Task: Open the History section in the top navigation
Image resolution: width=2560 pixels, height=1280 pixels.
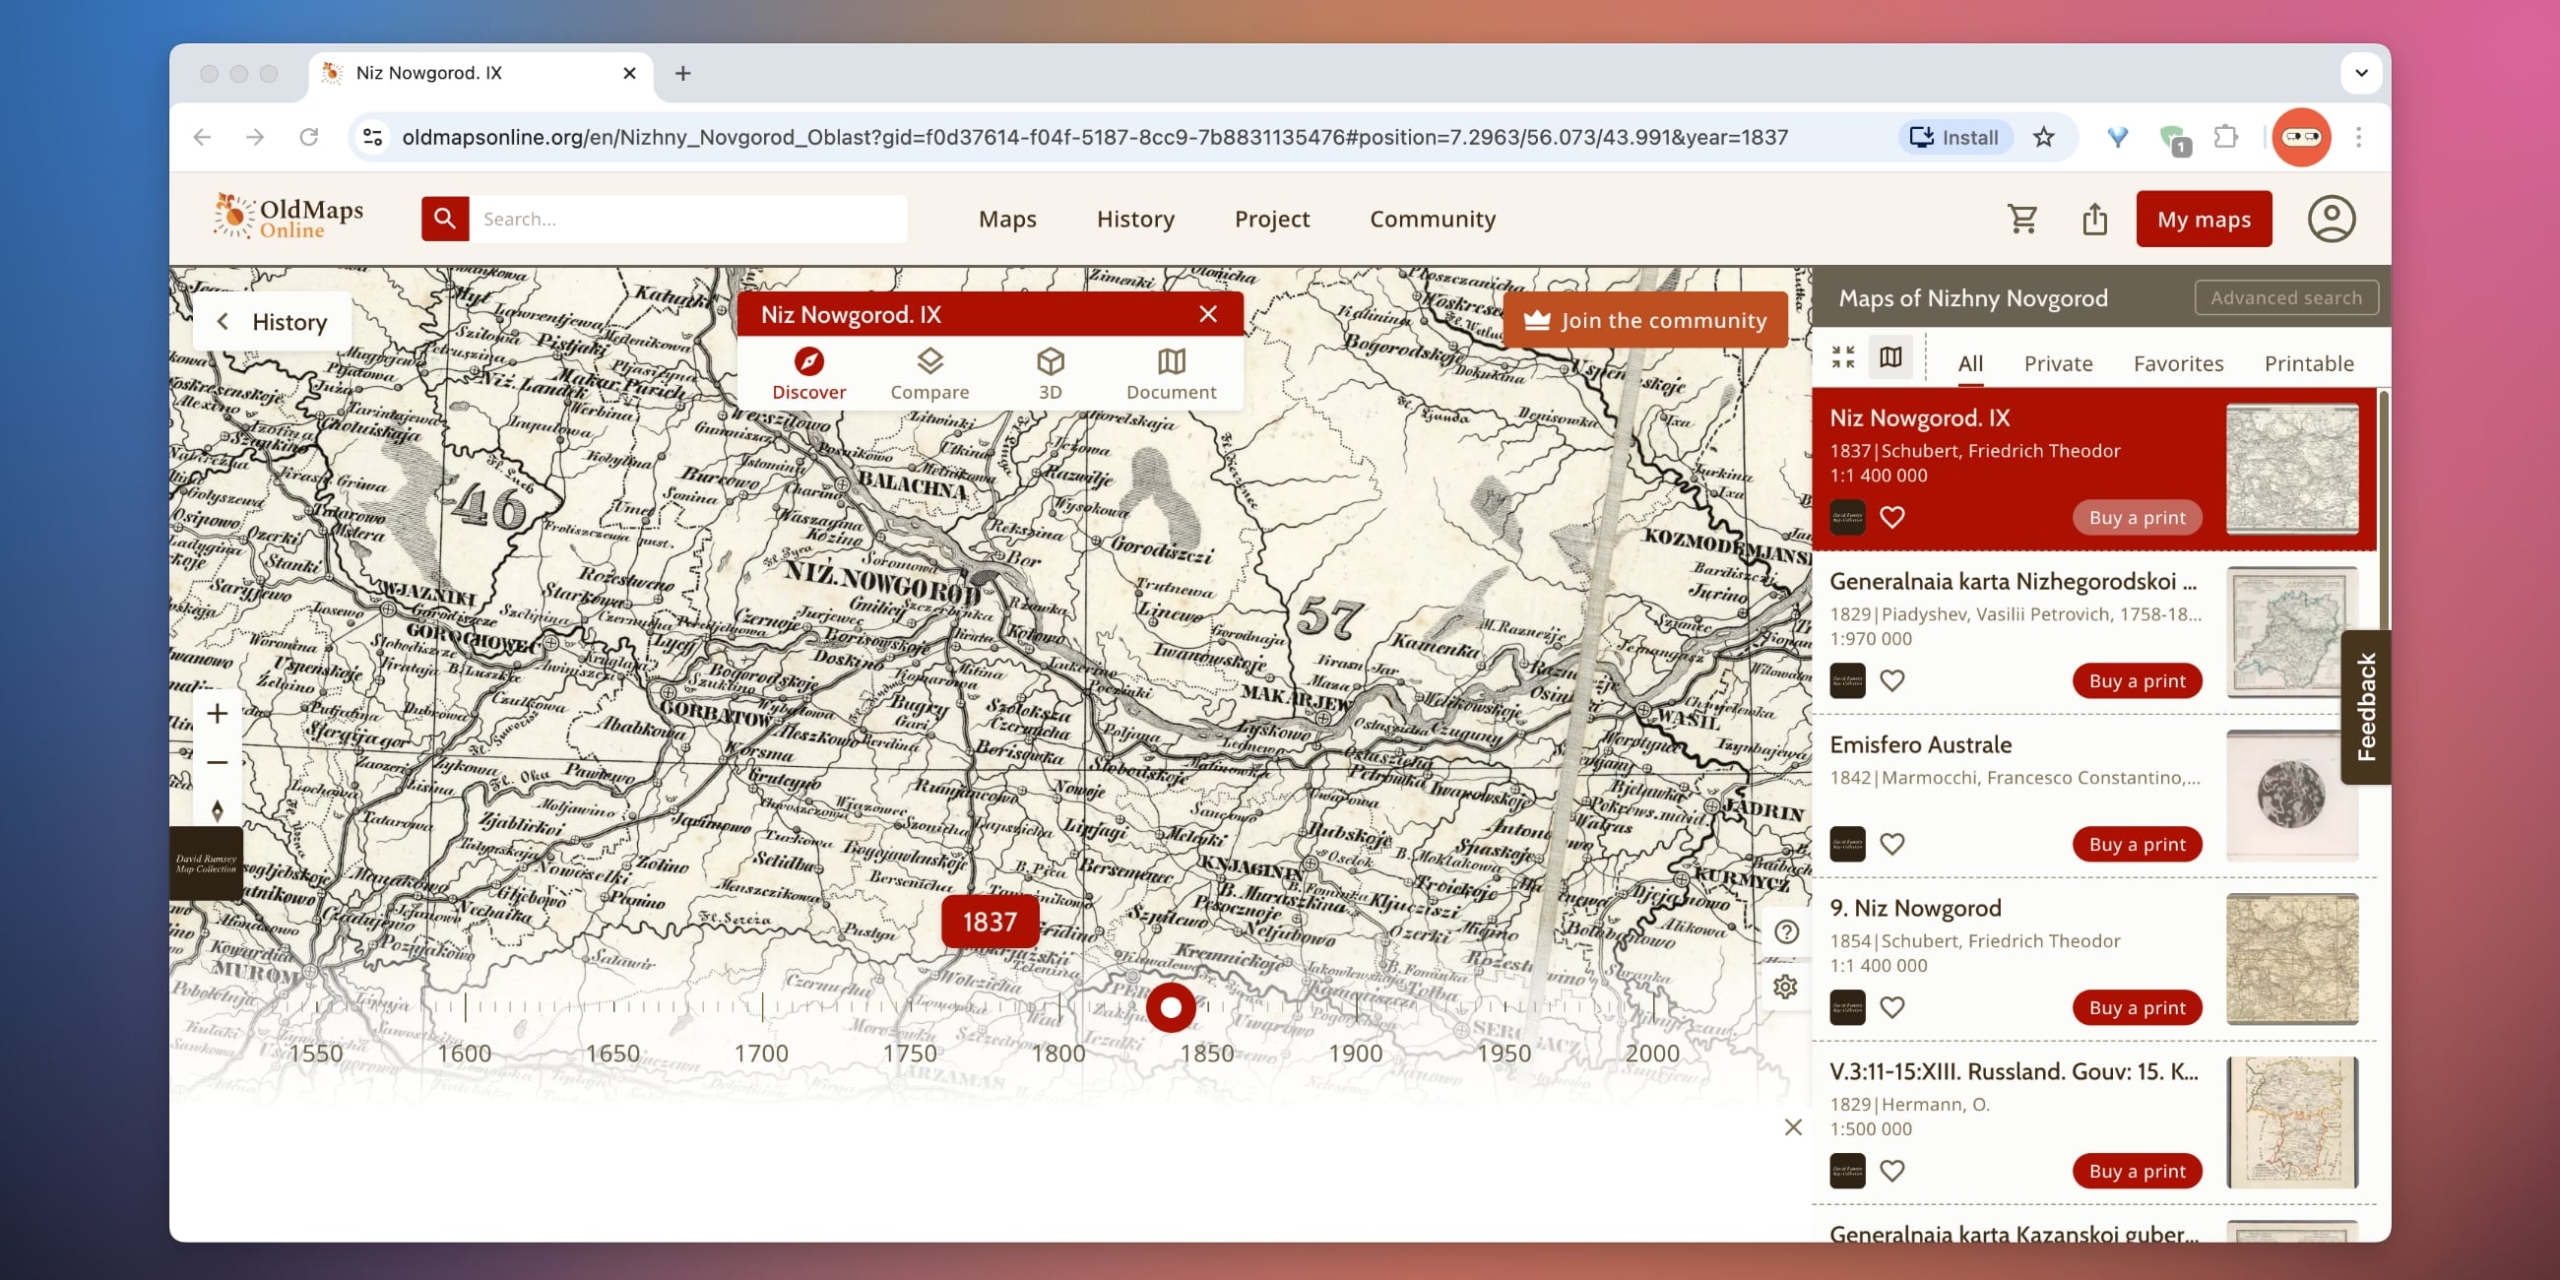Action: pos(1135,219)
